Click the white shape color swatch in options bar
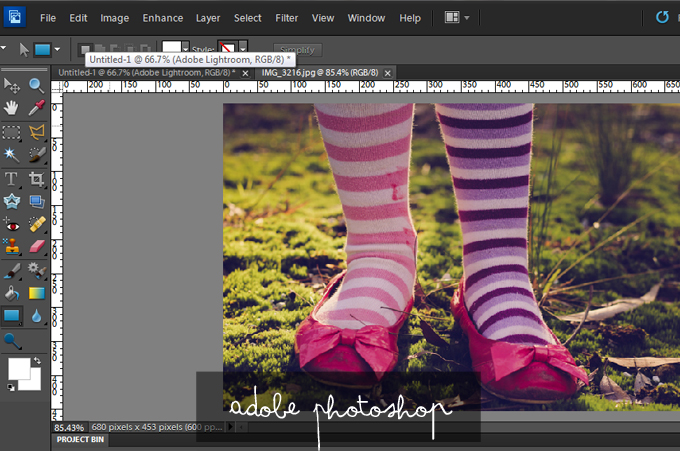Viewport: 680px width, 451px height. coord(172,47)
